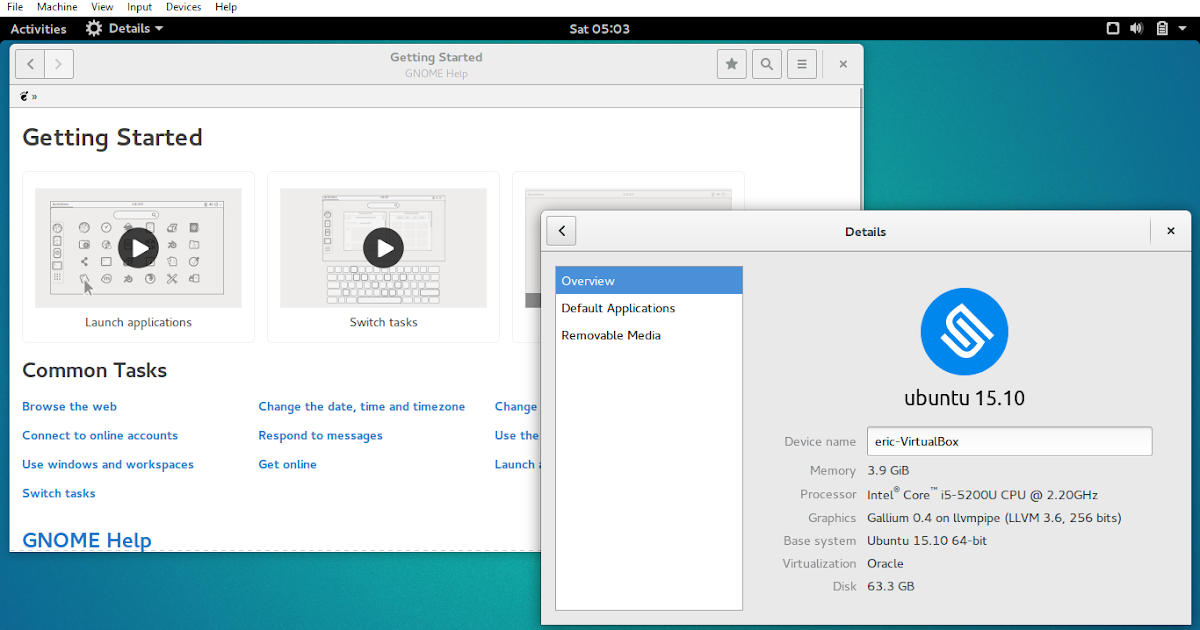Open the hamburger menu in GNOME Help

[802, 64]
